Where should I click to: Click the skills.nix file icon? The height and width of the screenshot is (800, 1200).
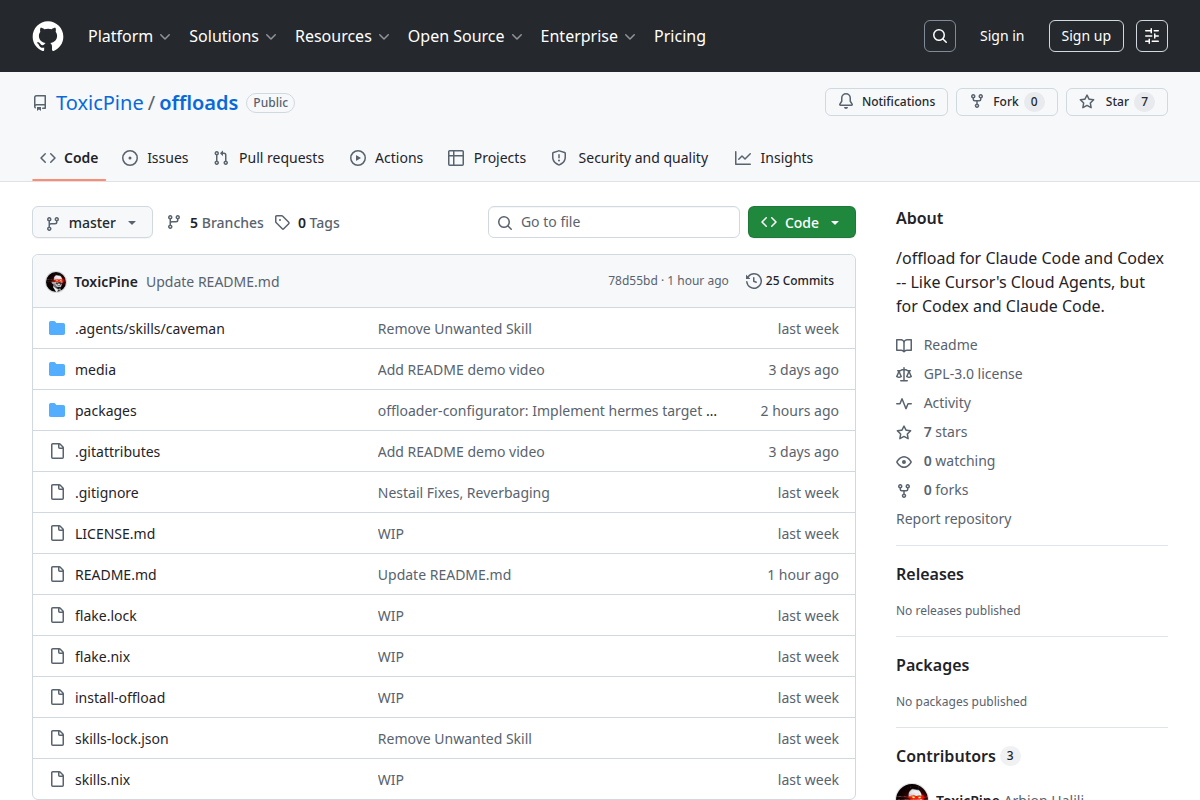pyautogui.click(x=57, y=780)
